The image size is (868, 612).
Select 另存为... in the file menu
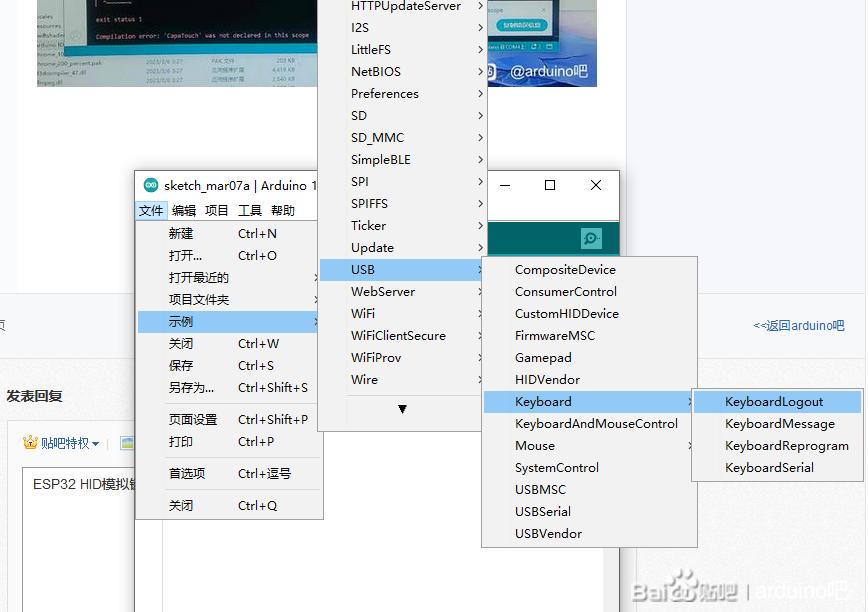click(229, 388)
